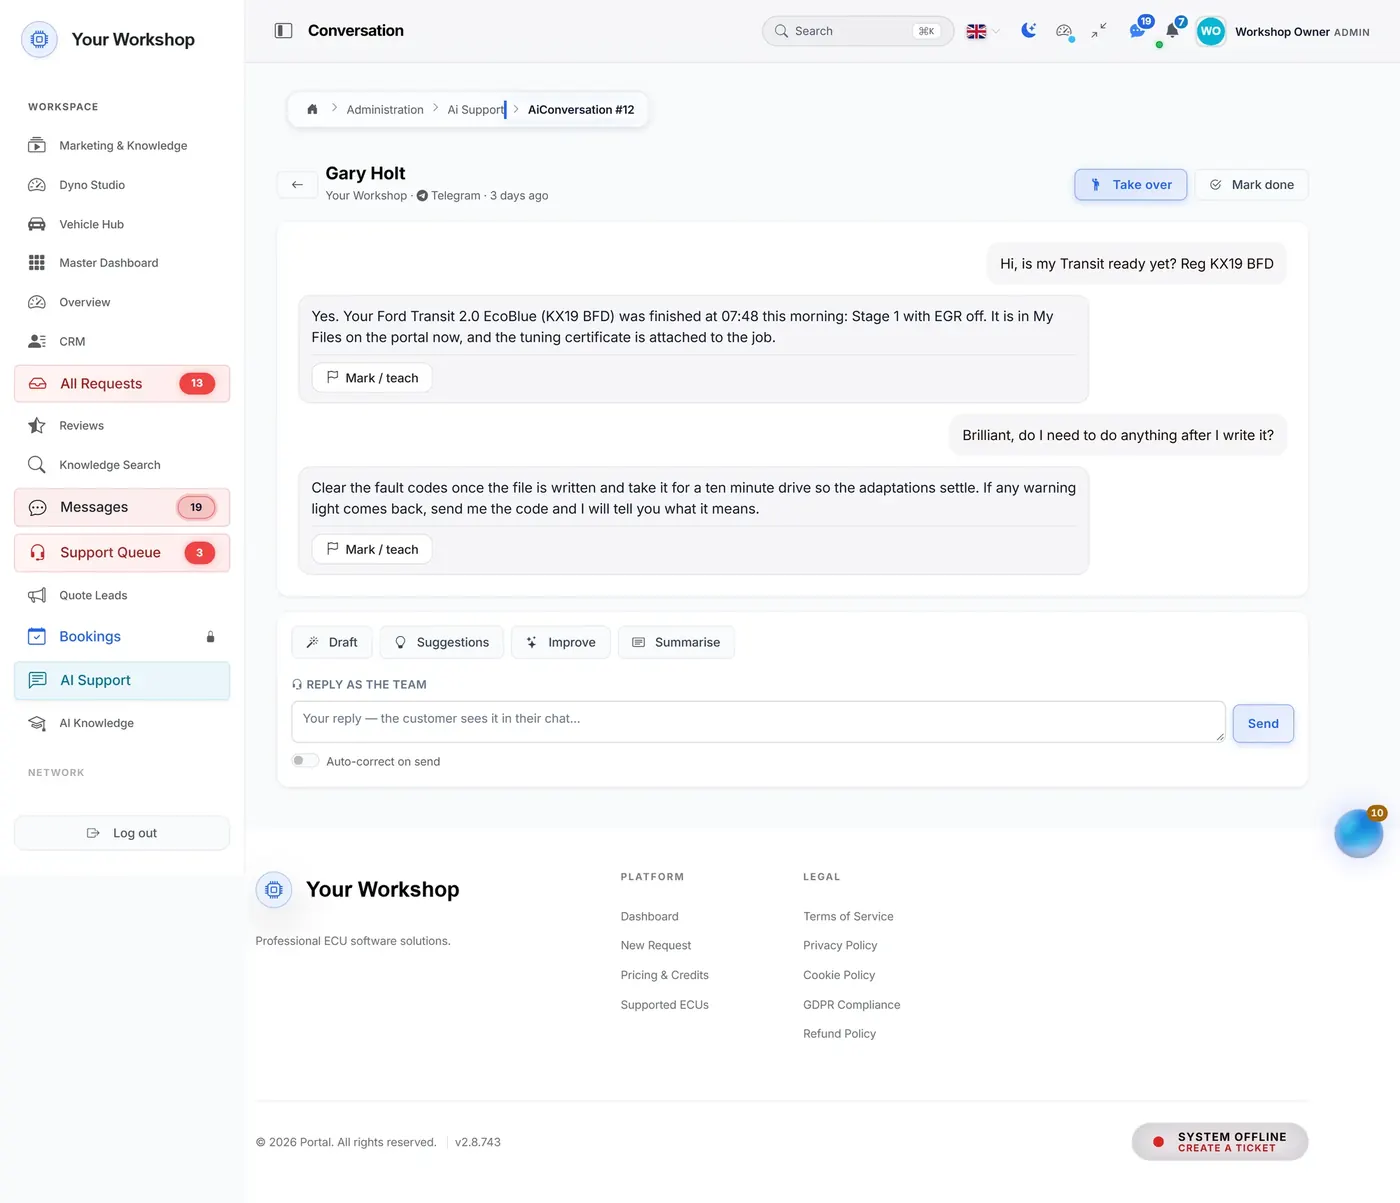The image size is (1400, 1203).
Task: Focus the team reply text field
Action: (x=758, y=721)
